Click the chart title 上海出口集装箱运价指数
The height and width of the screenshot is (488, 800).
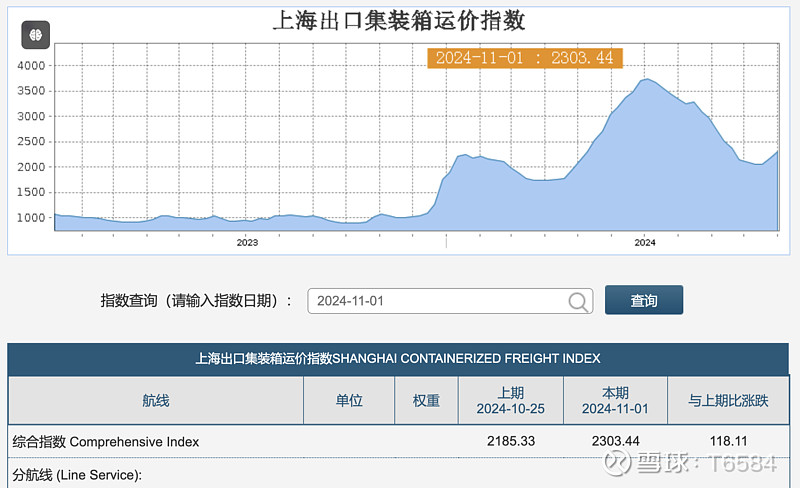(399, 21)
